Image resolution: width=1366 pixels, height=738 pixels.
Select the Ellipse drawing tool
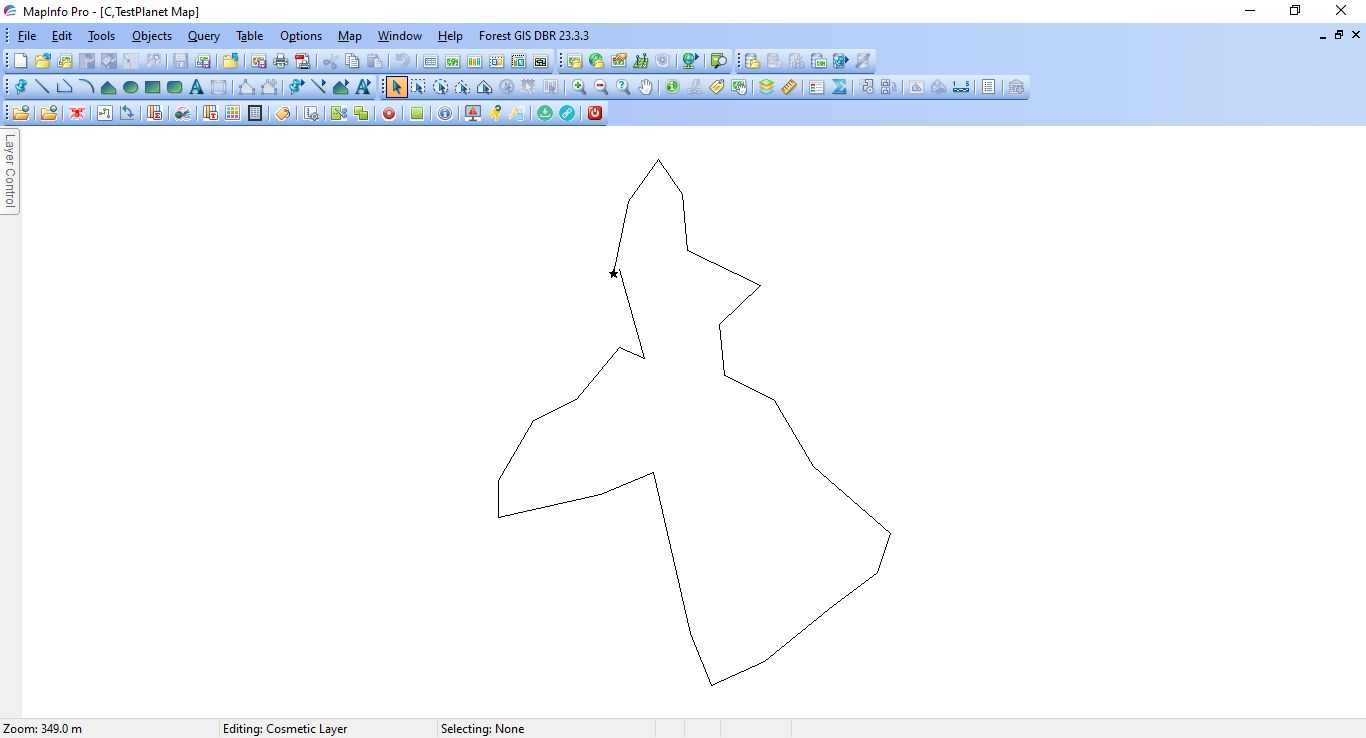pos(130,87)
